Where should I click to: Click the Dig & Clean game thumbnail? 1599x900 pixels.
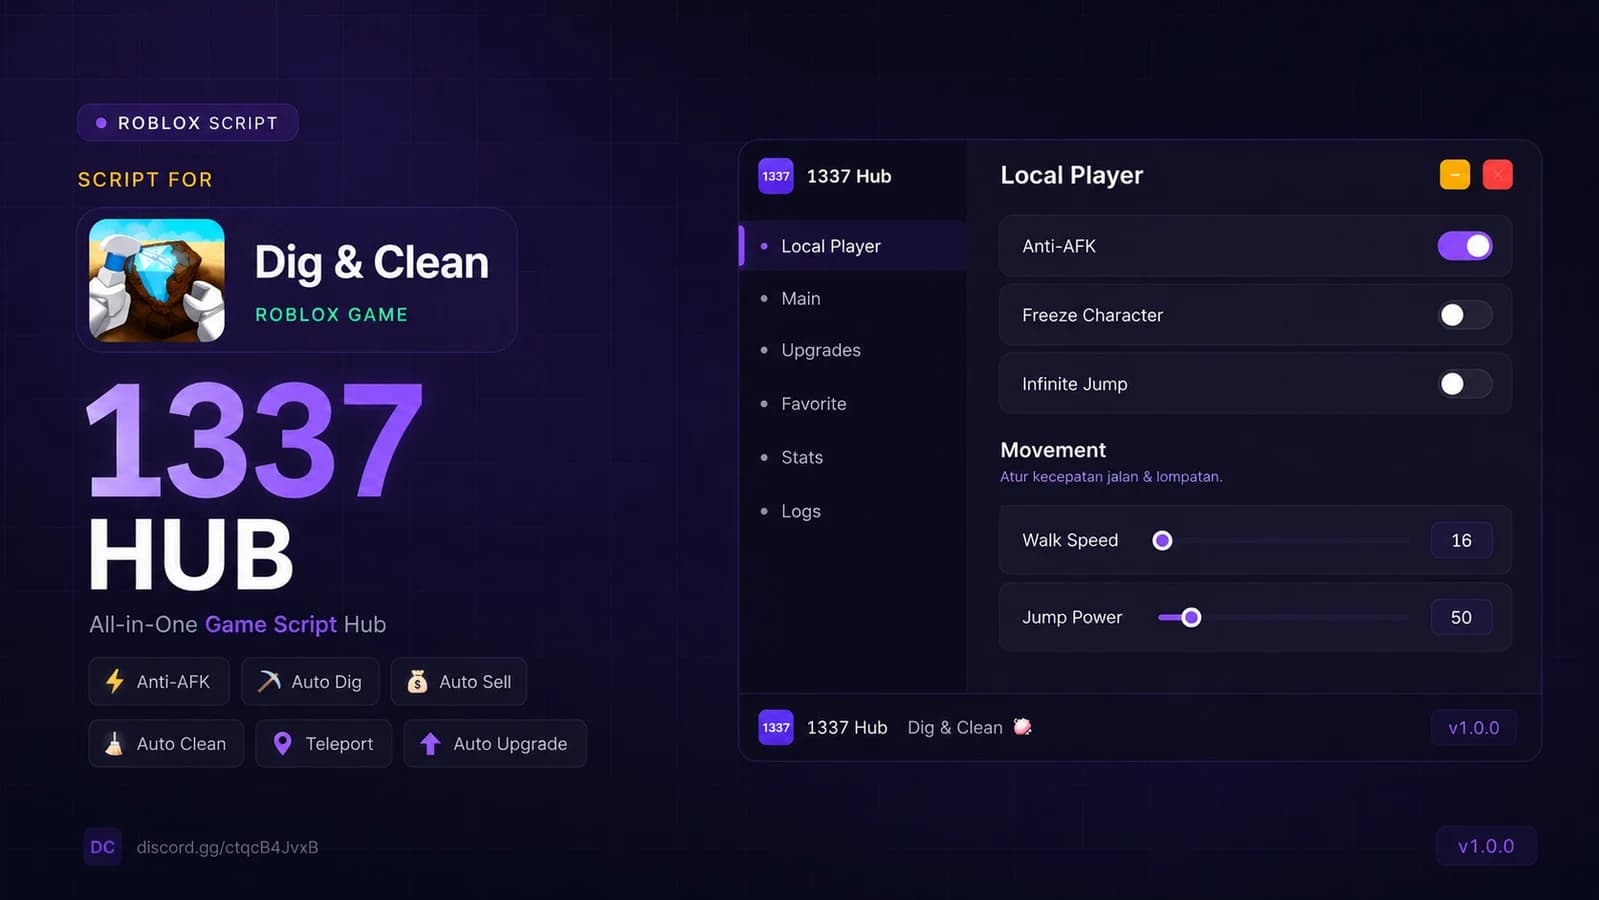[x=157, y=280]
